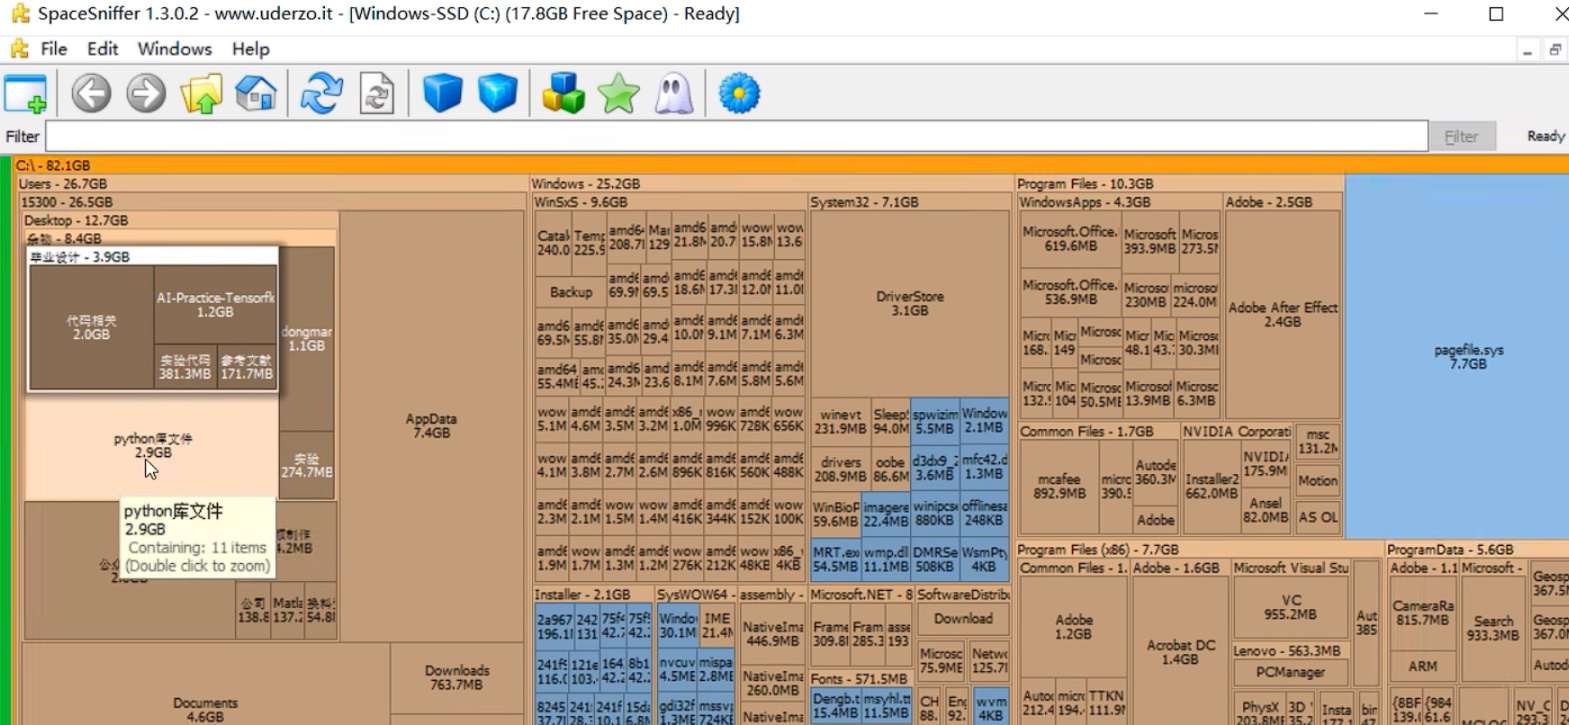The height and width of the screenshot is (725, 1569).
Task: Click the blue flower toolbar icon
Action: 739,94
